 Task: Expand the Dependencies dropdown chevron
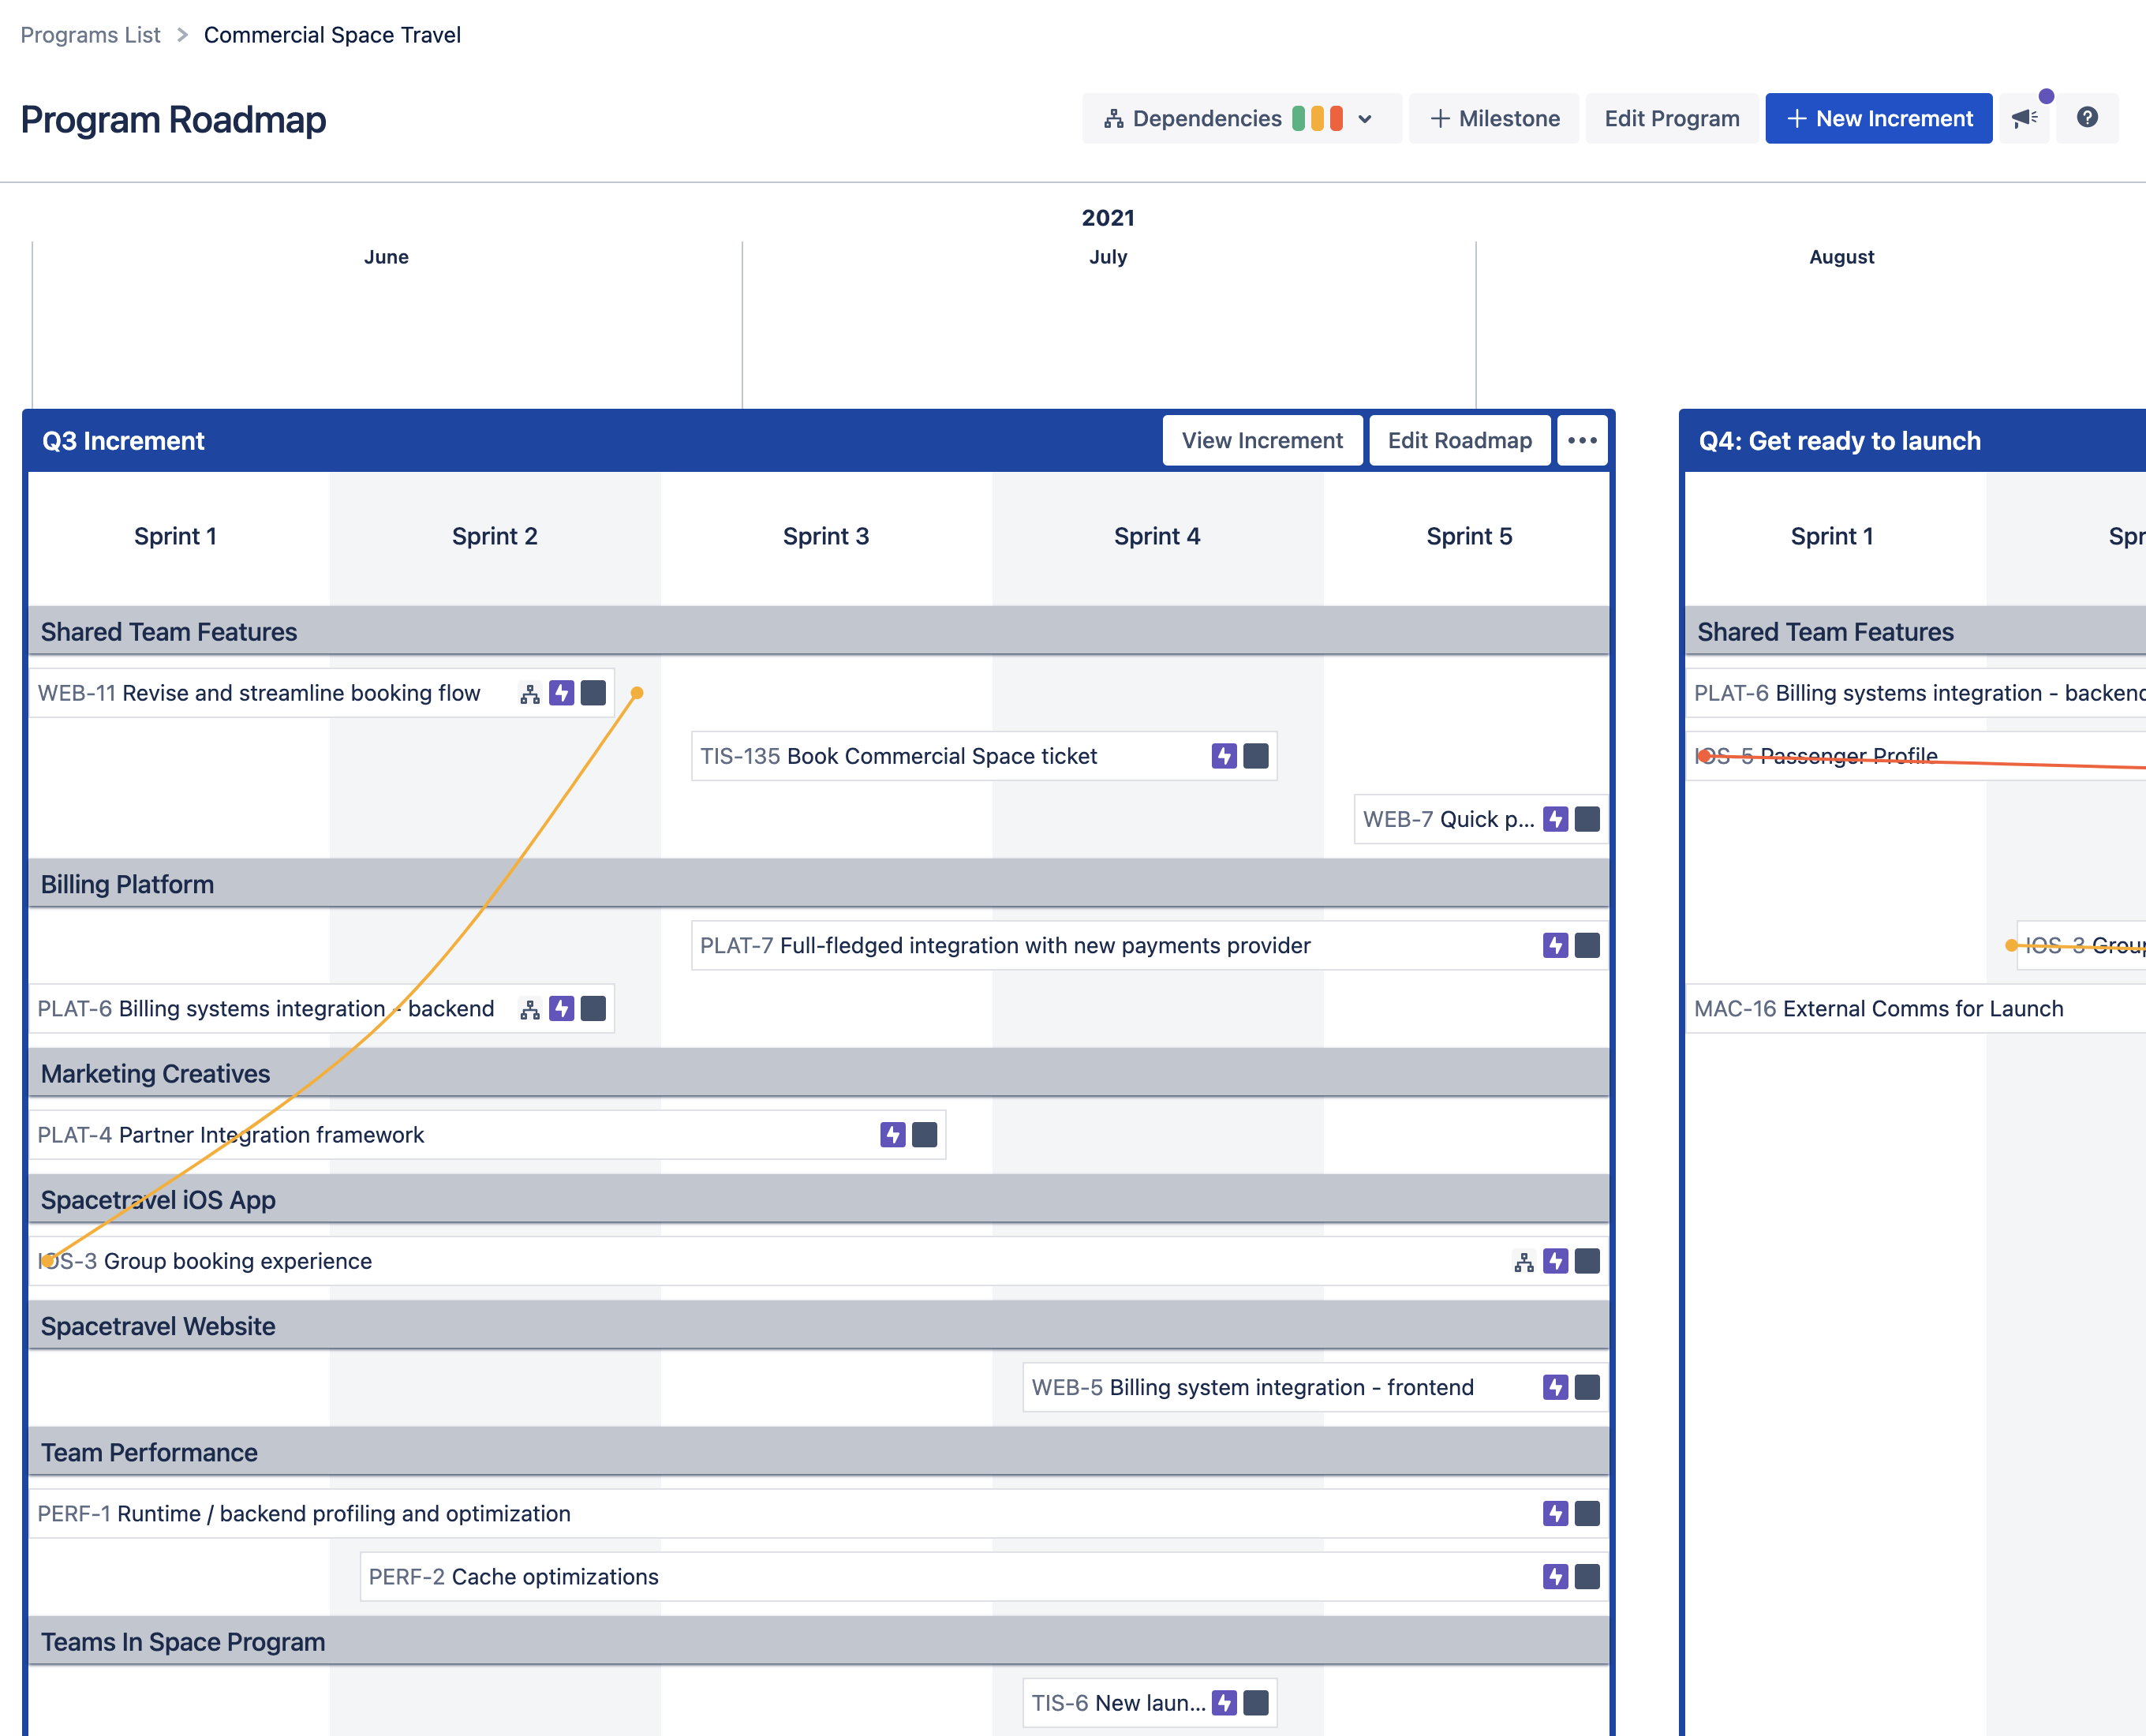click(1365, 119)
